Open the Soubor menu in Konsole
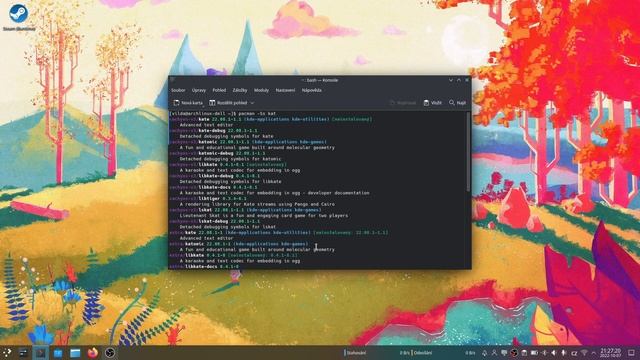 pos(178,90)
